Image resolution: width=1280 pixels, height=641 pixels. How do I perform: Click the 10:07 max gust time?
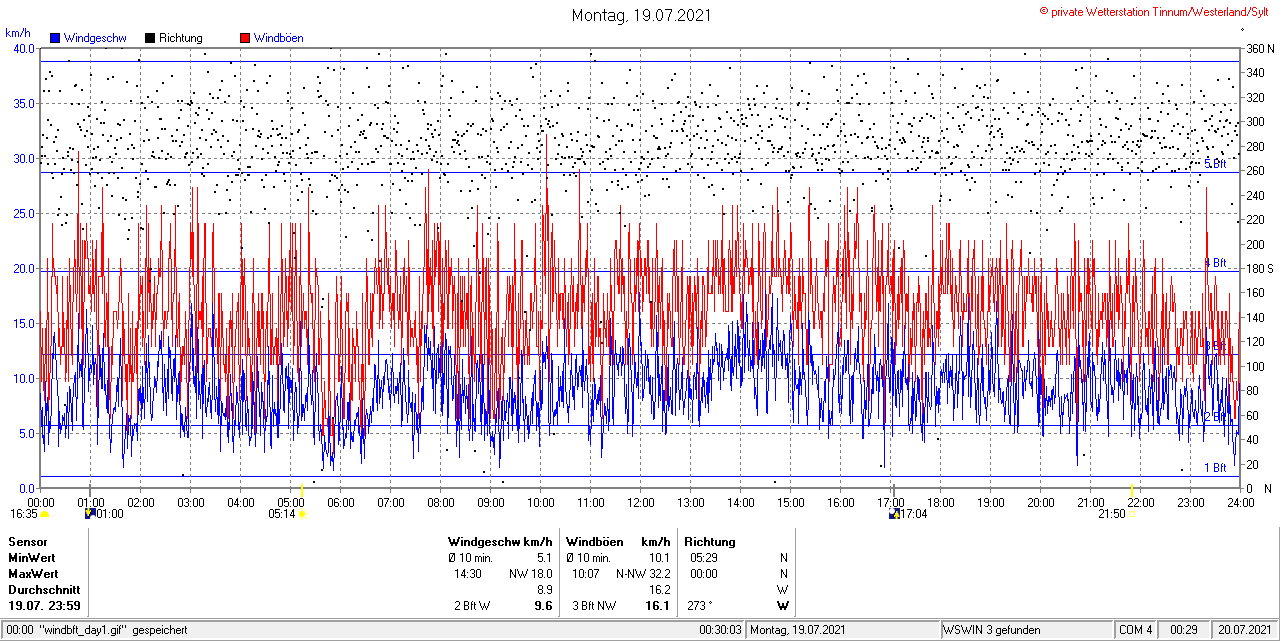coord(586,574)
